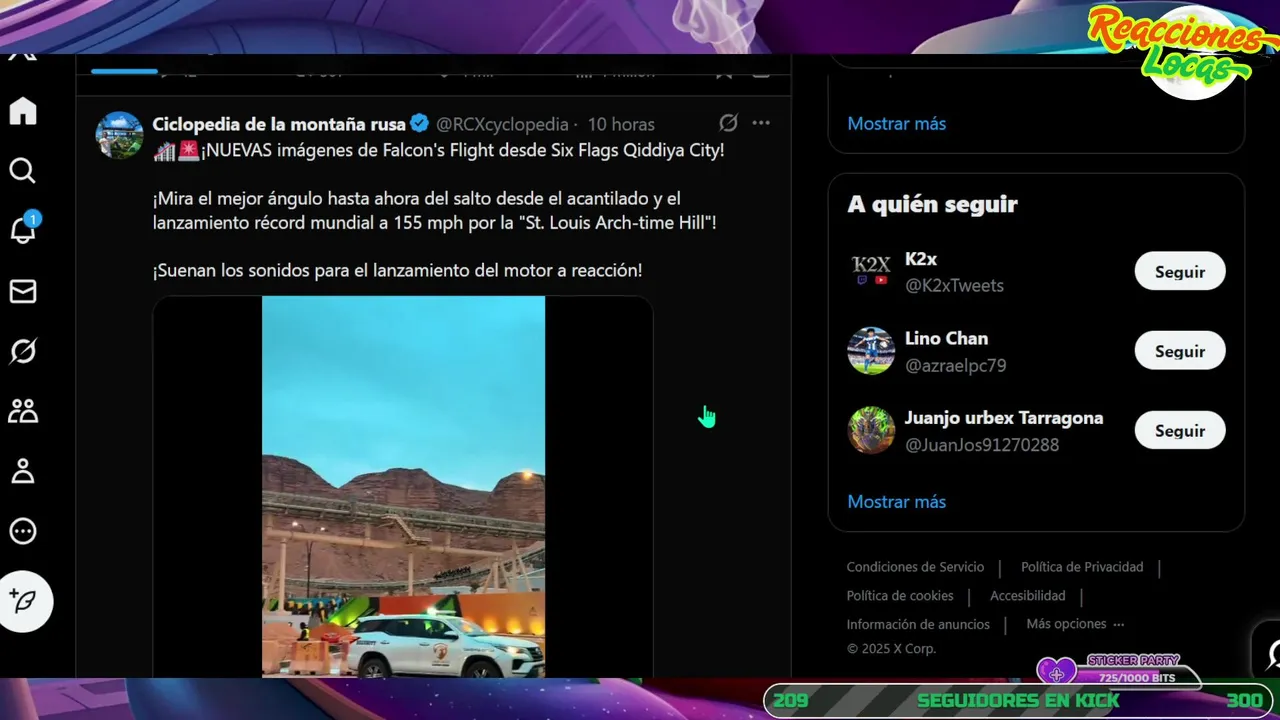Open the More circle icon in sidebar
This screenshot has height=720, width=1280.
tap(23, 531)
